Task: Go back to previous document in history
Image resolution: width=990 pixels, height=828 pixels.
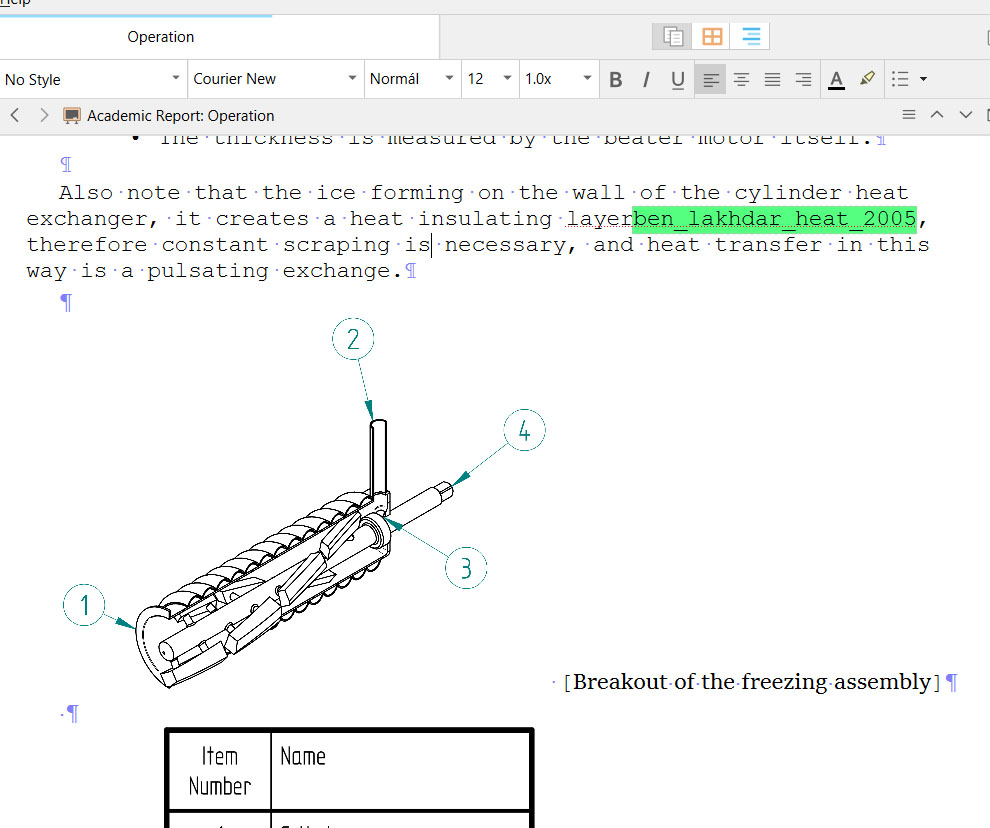Action: coord(15,115)
